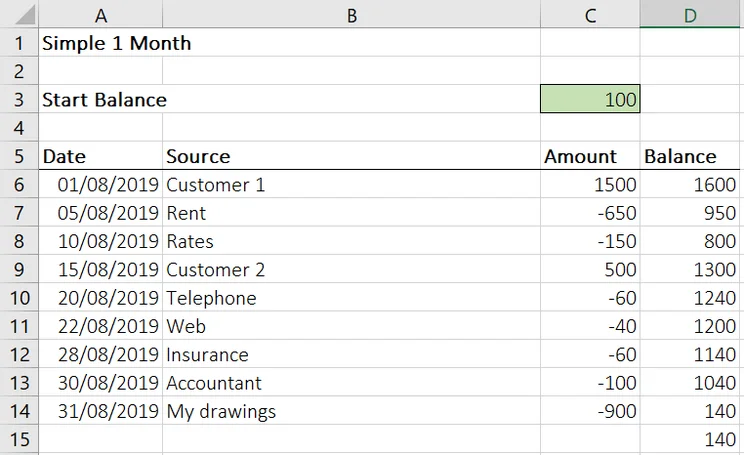Select row 4 header
Screen dimensions: 744x455
pyautogui.click(x=19, y=128)
